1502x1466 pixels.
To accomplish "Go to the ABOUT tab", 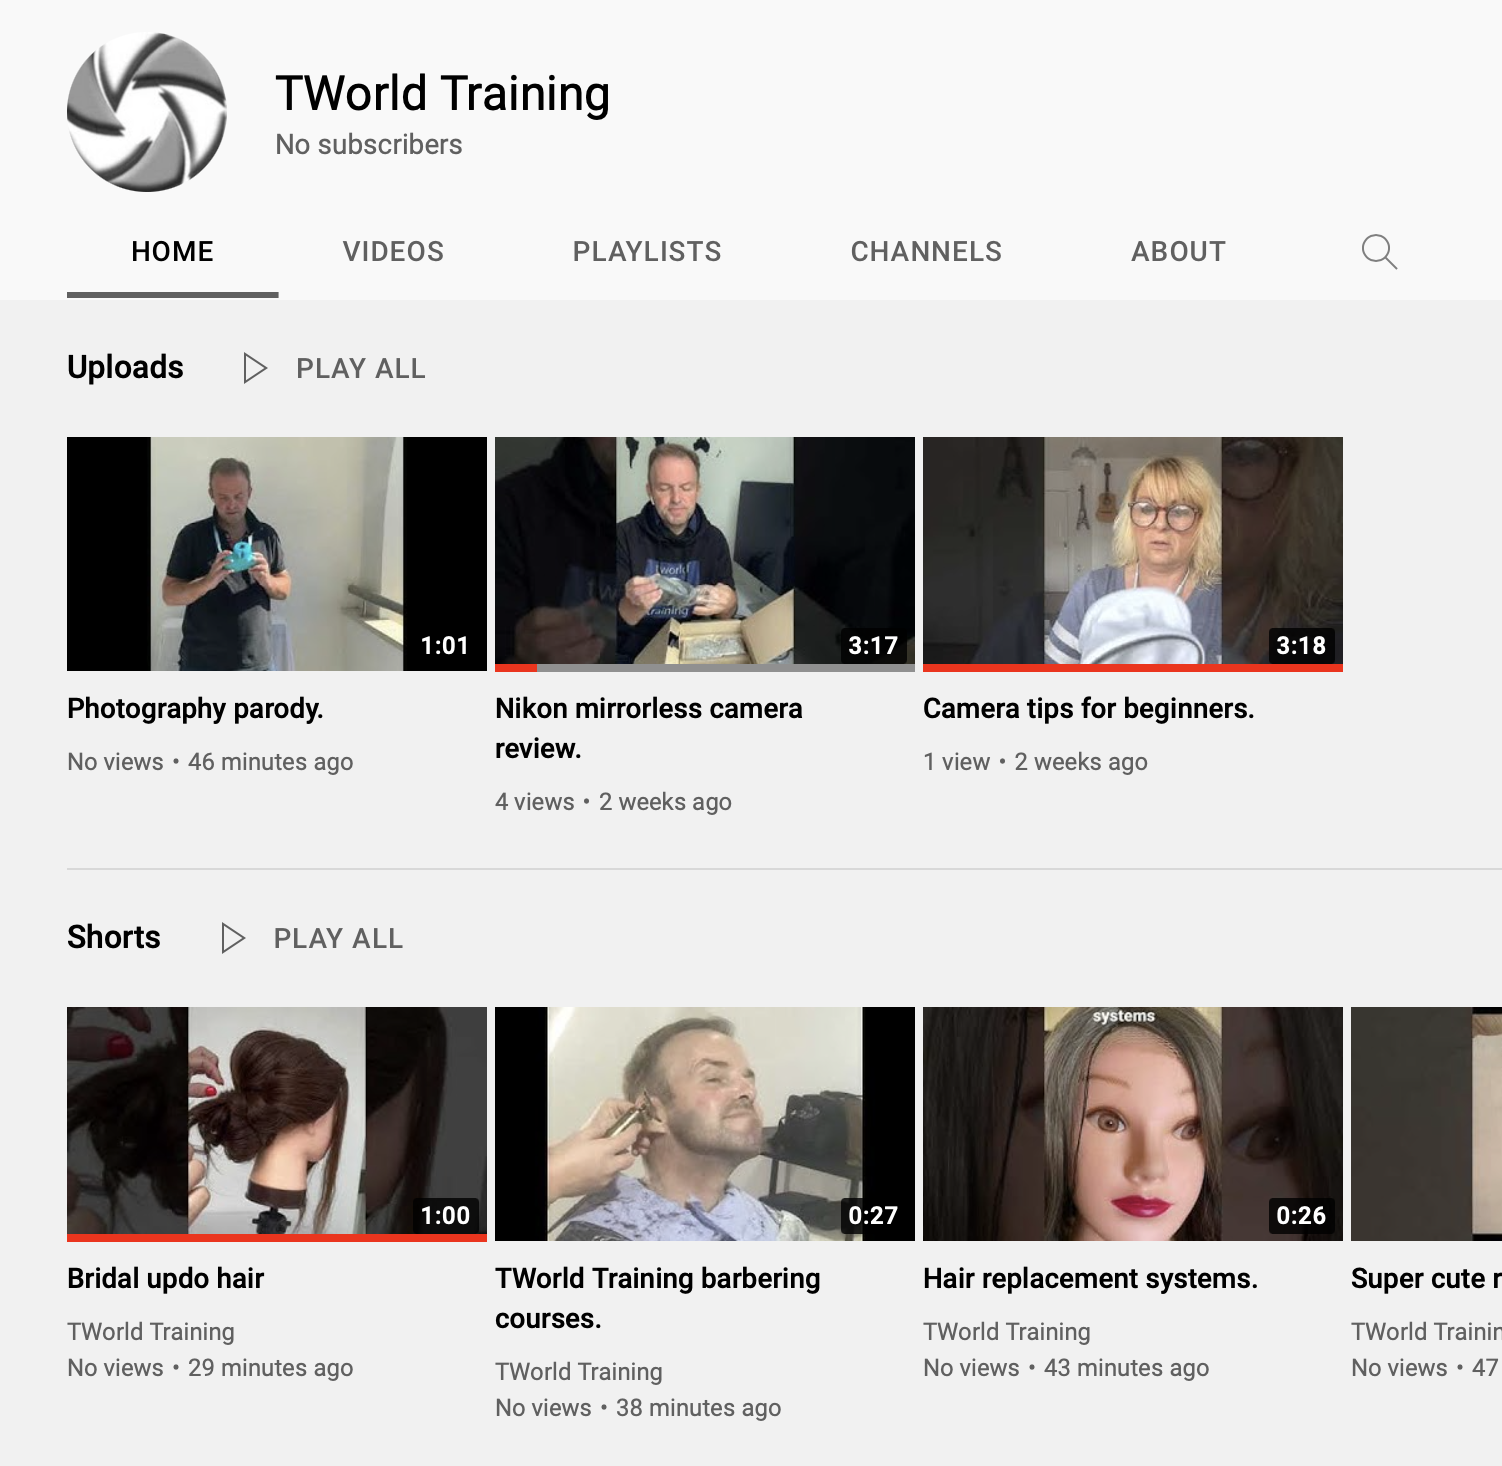I will click(x=1178, y=251).
